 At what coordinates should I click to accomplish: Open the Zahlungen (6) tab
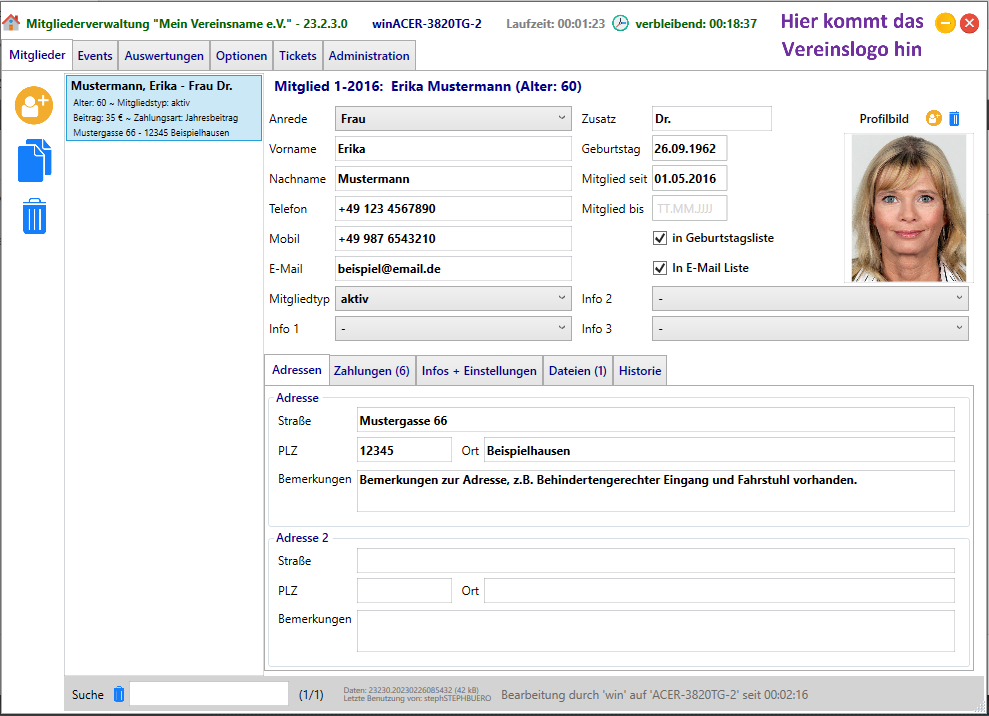[371, 371]
